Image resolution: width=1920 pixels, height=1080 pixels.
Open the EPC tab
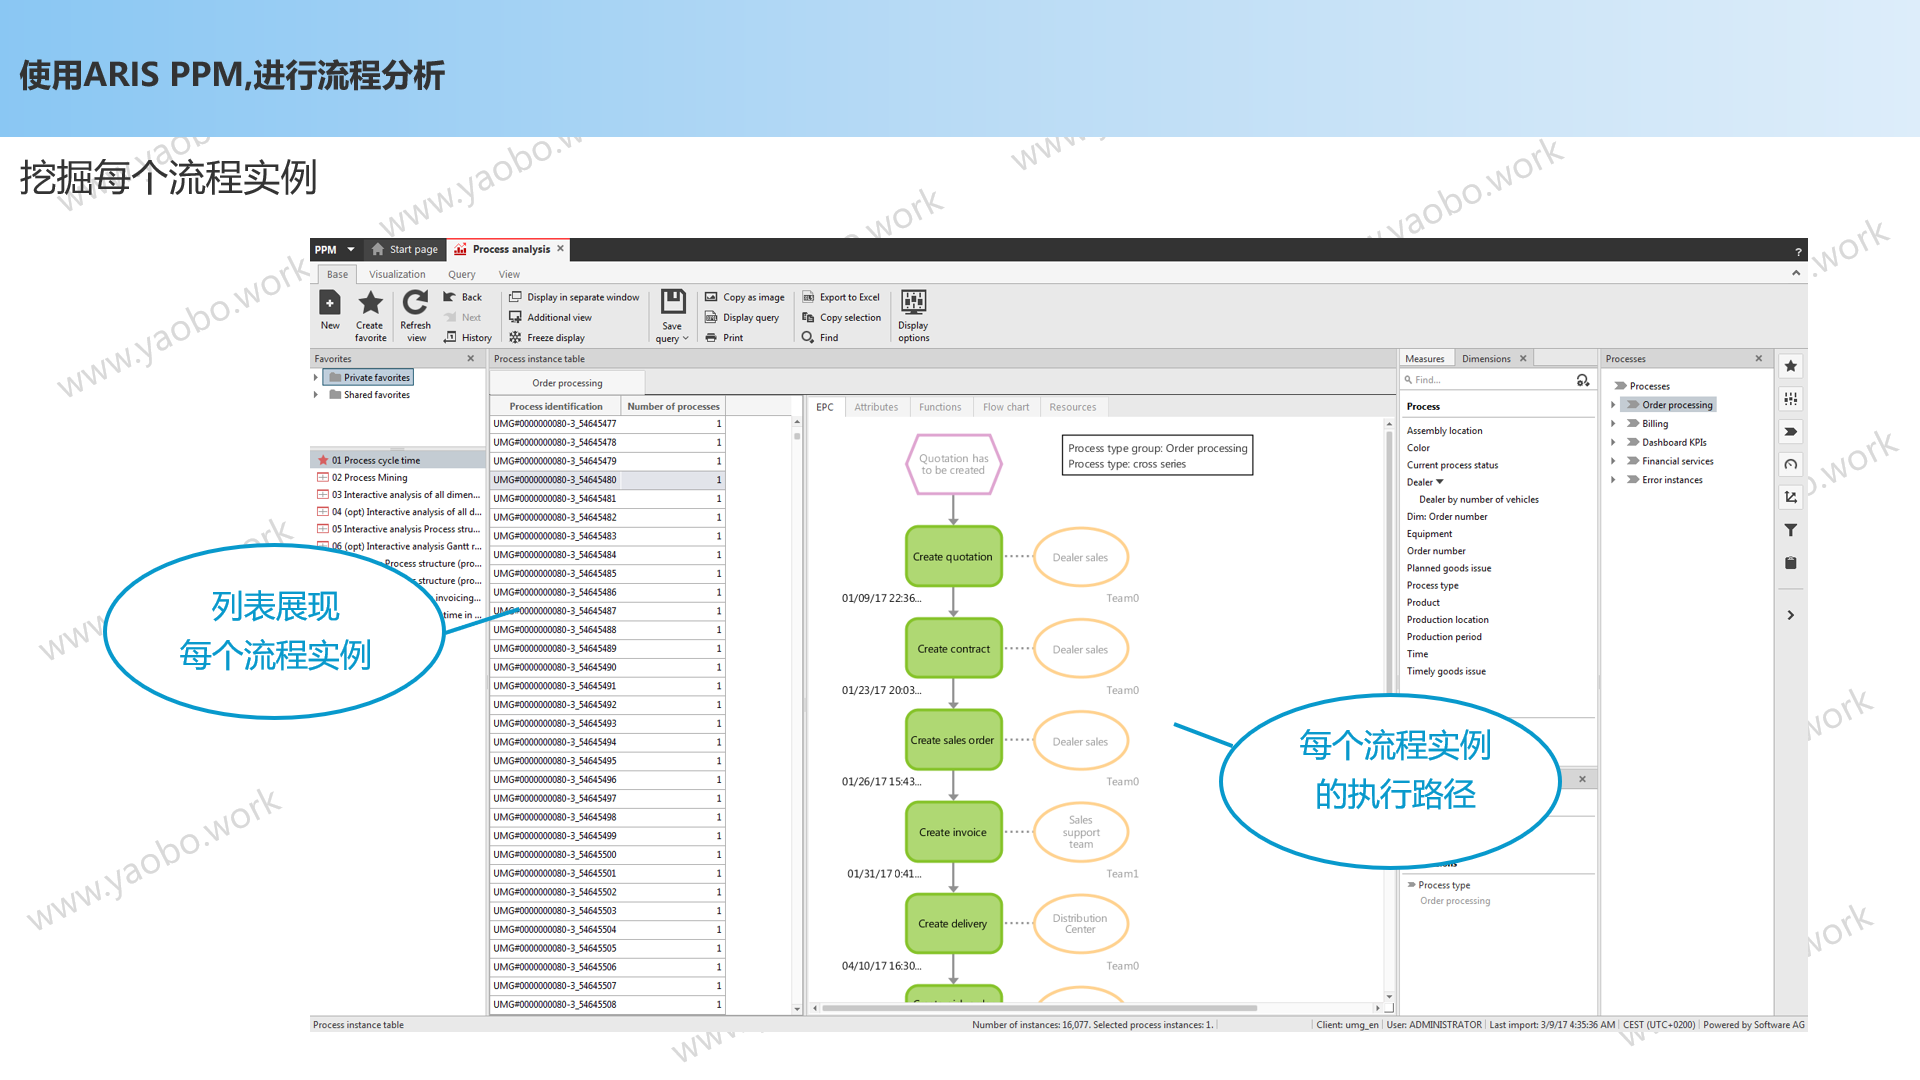[825, 407]
